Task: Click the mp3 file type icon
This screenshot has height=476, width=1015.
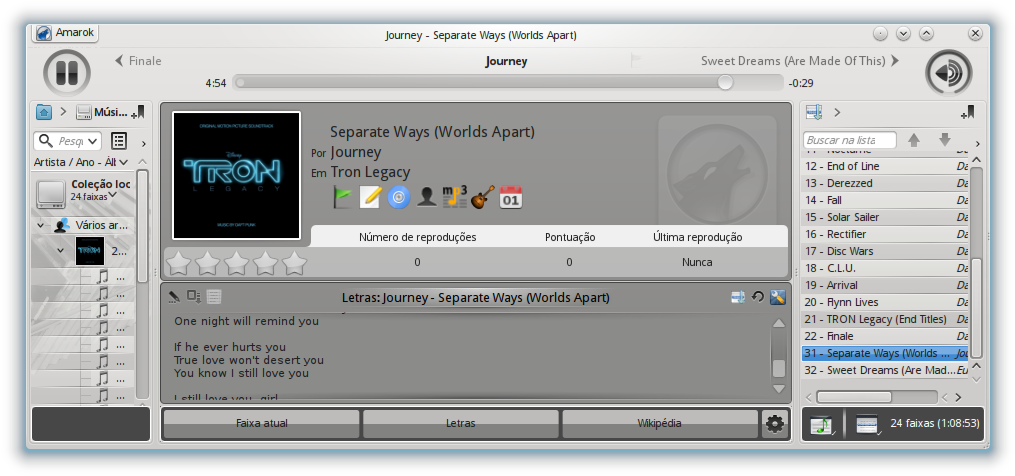Action: click(x=455, y=197)
